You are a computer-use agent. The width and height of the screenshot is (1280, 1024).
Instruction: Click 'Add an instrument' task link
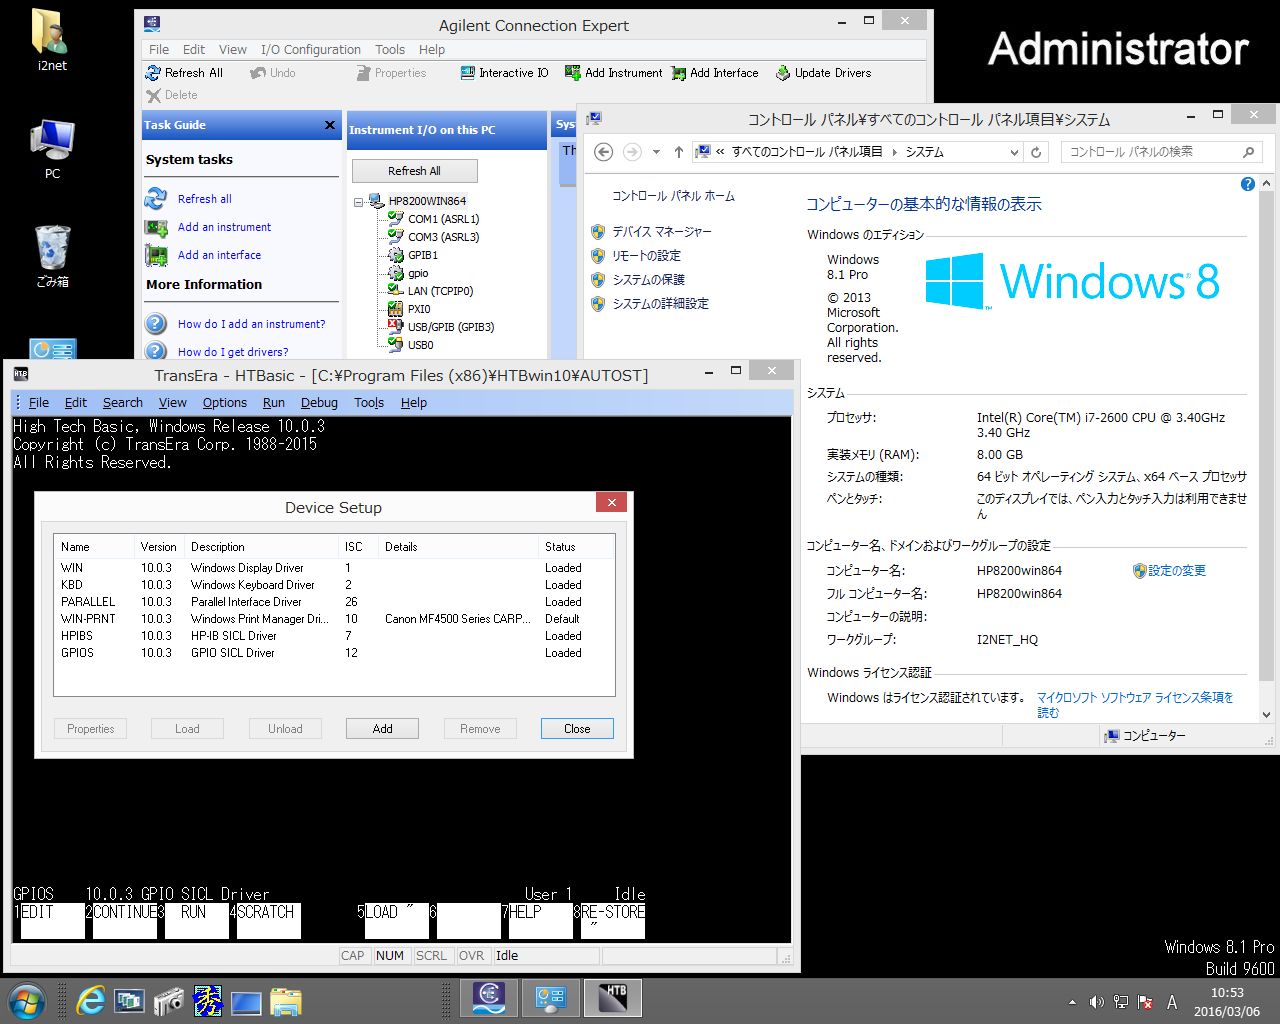(x=224, y=227)
